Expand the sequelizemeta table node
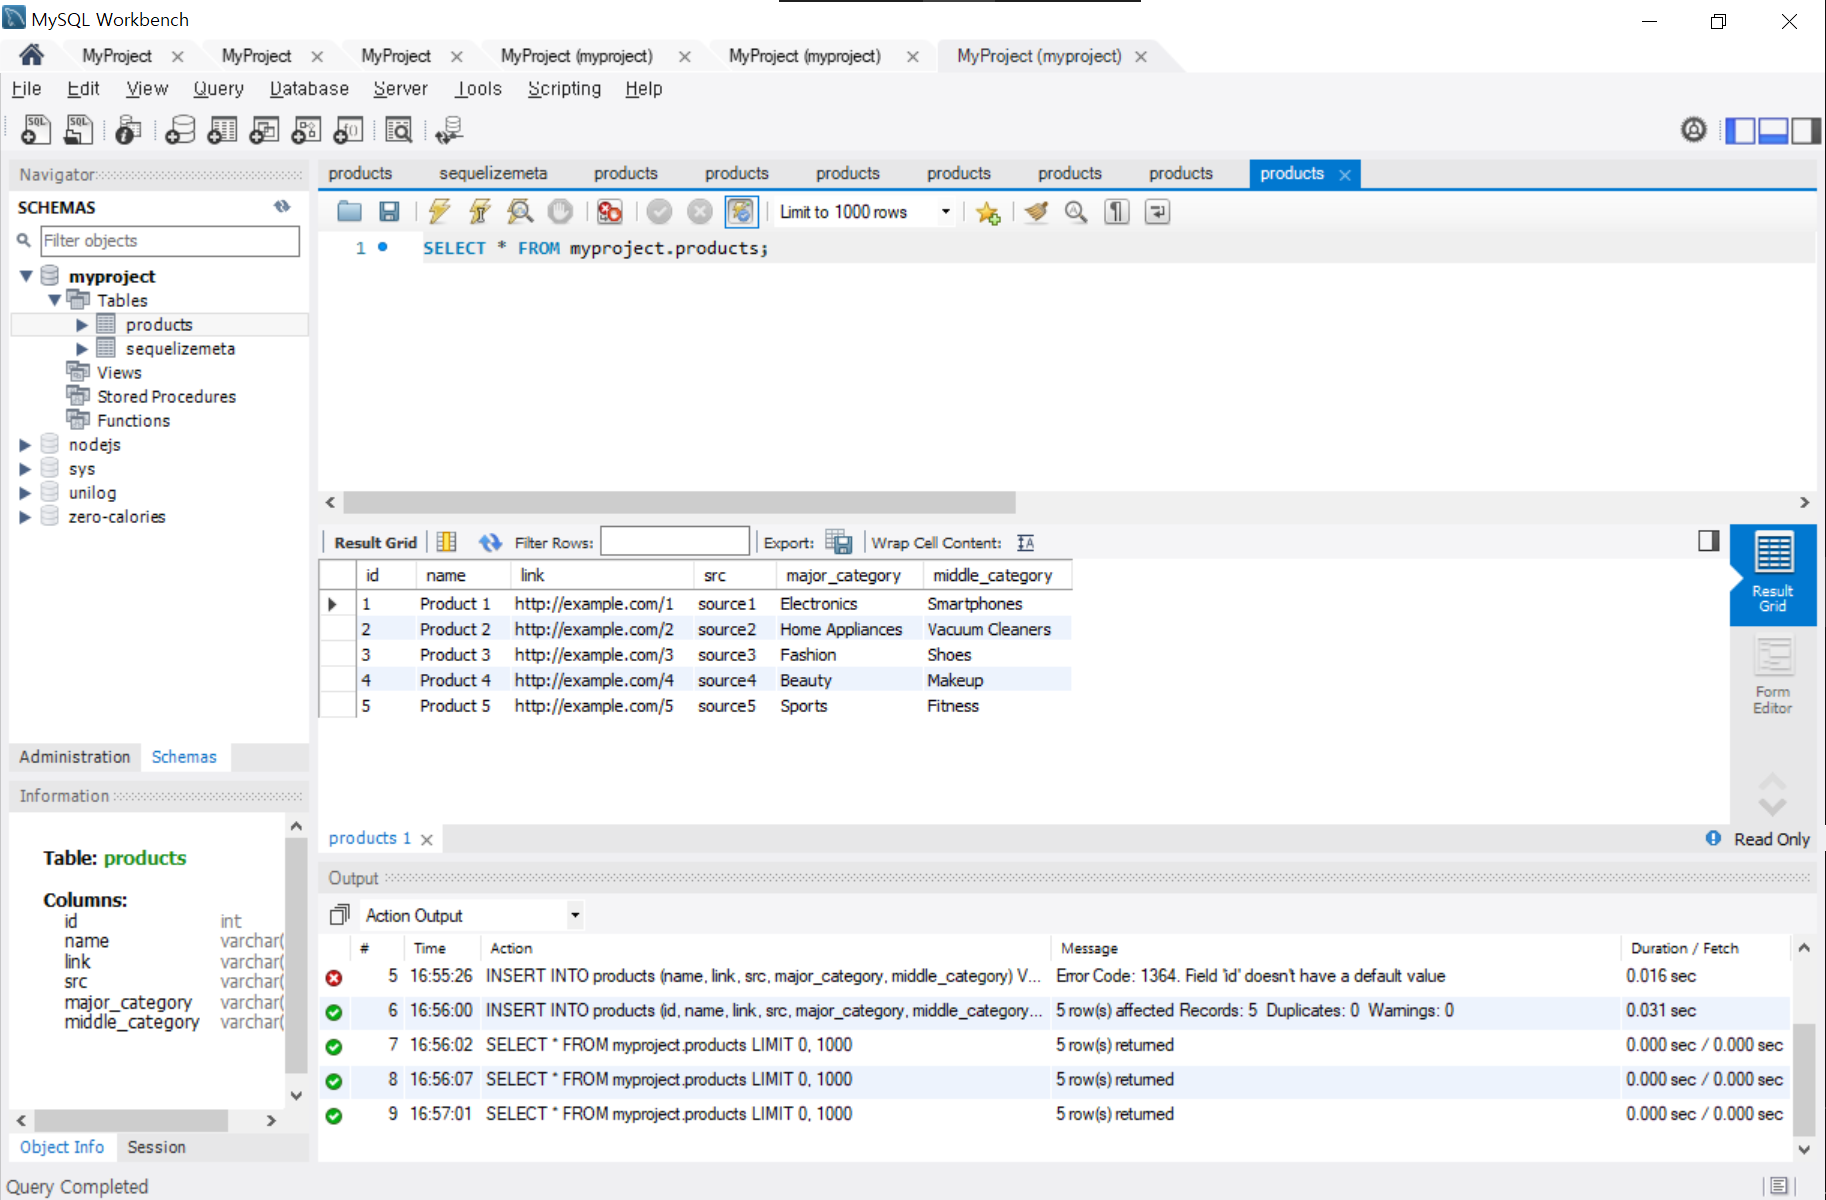 click(82, 348)
